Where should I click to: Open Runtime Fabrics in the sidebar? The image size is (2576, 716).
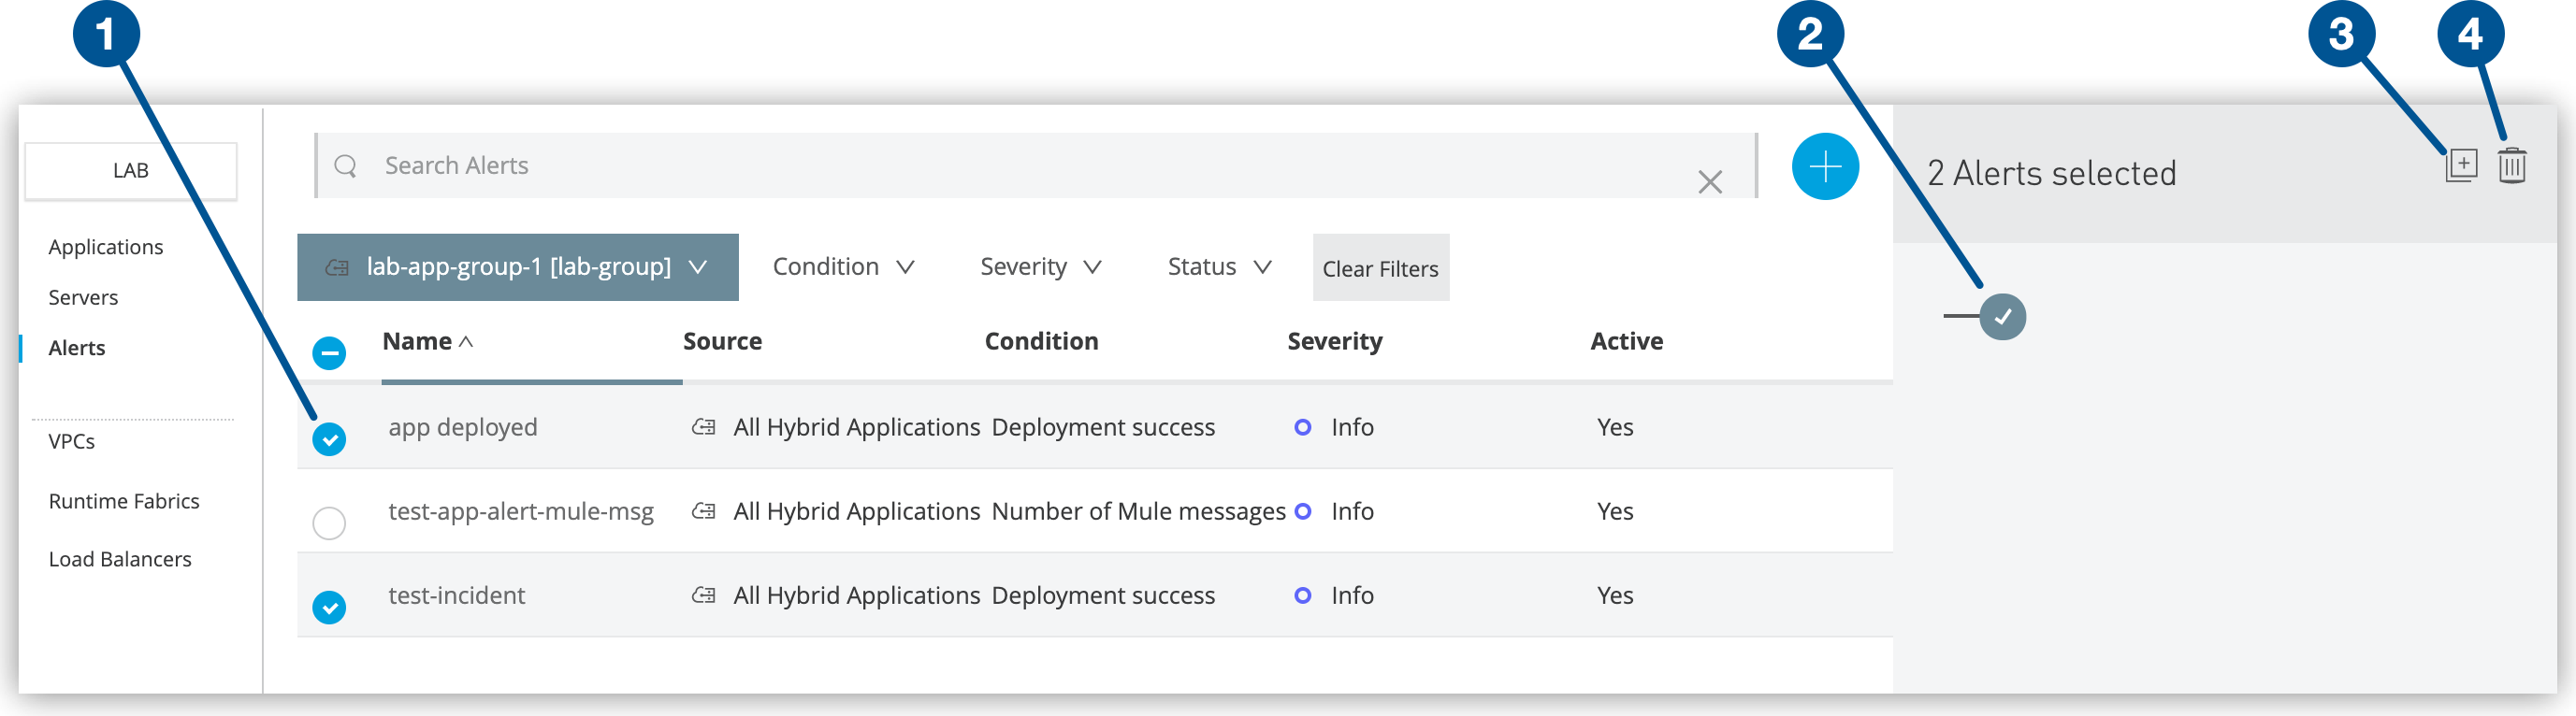124,501
